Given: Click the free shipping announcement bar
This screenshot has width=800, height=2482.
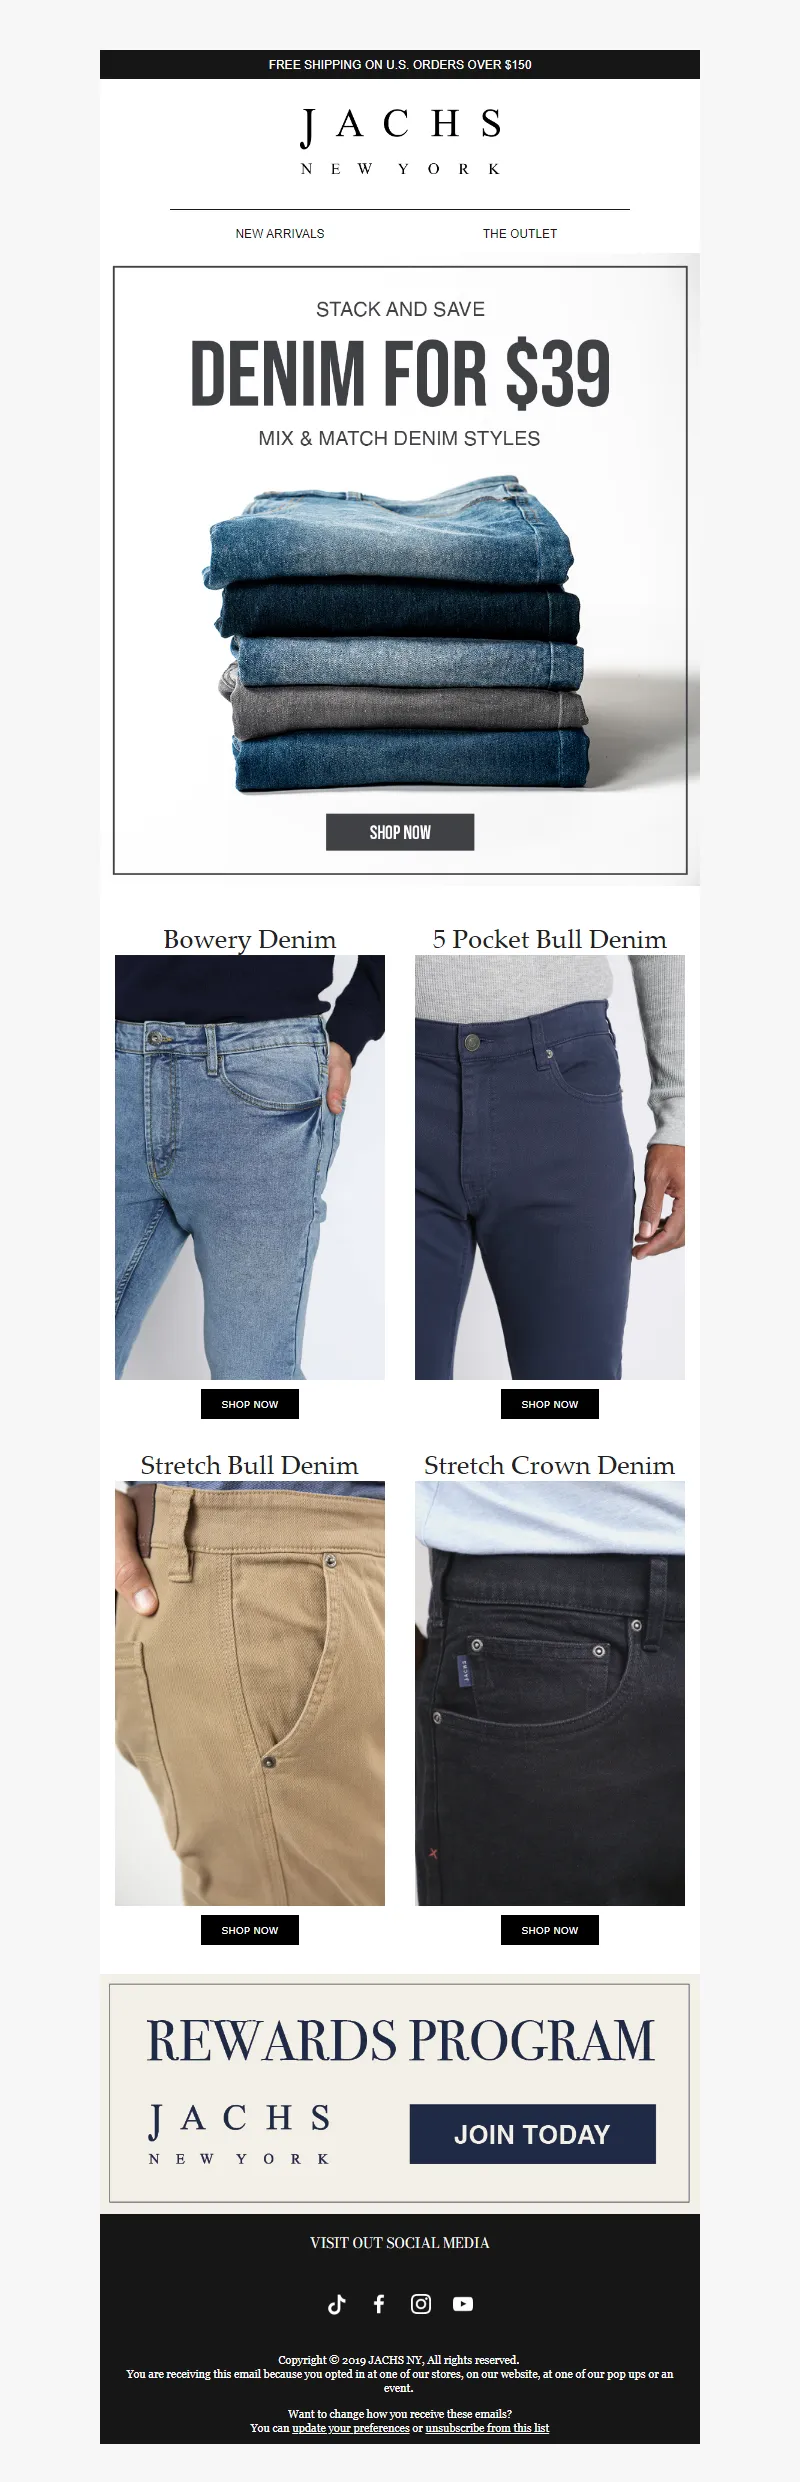Looking at the screenshot, I should (400, 64).
